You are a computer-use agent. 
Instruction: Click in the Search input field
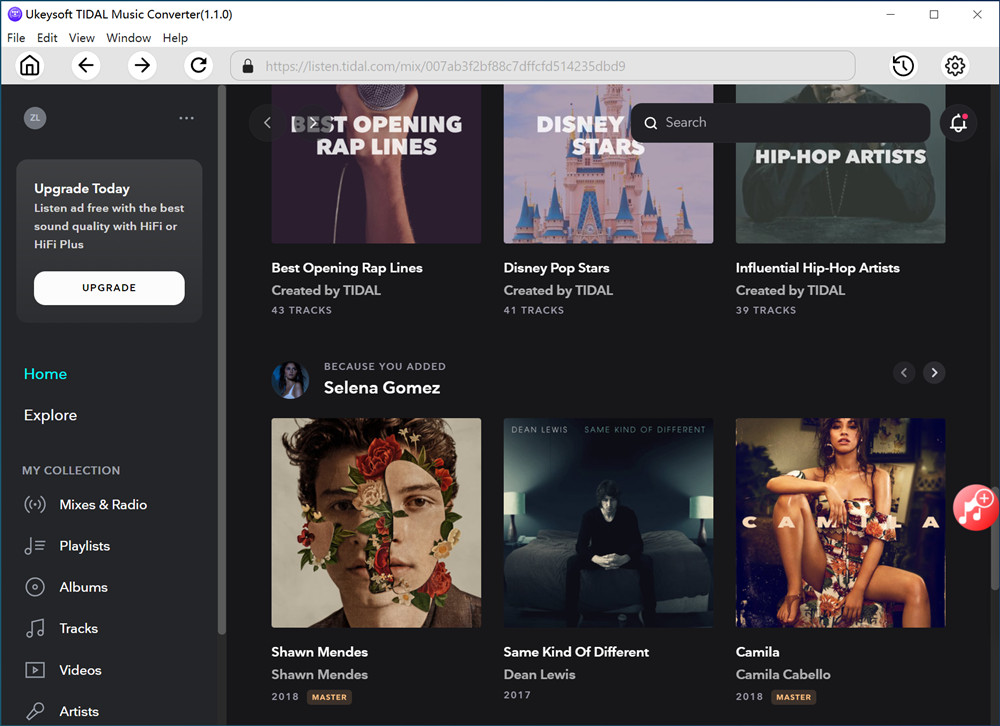click(x=781, y=122)
